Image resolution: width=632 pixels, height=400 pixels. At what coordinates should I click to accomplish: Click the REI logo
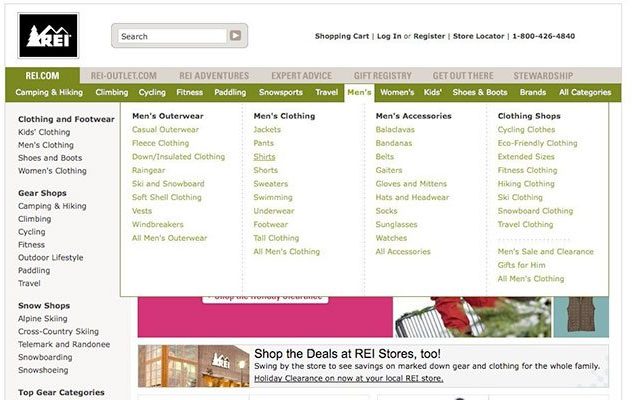click(x=48, y=35)
